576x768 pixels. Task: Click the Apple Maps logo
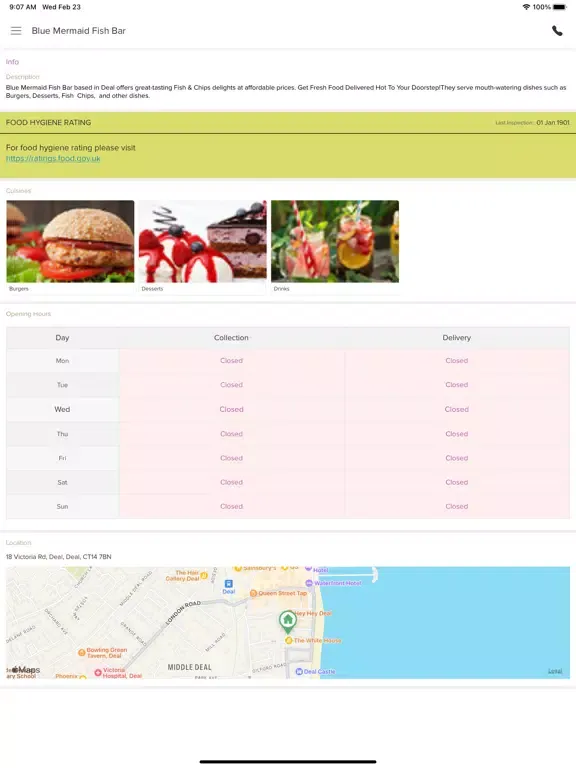coord(26,670)
